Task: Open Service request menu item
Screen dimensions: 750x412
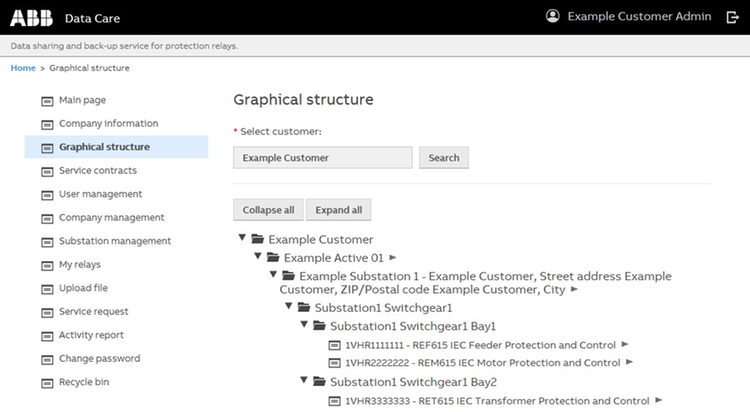Action: click(x=94, y=312)
